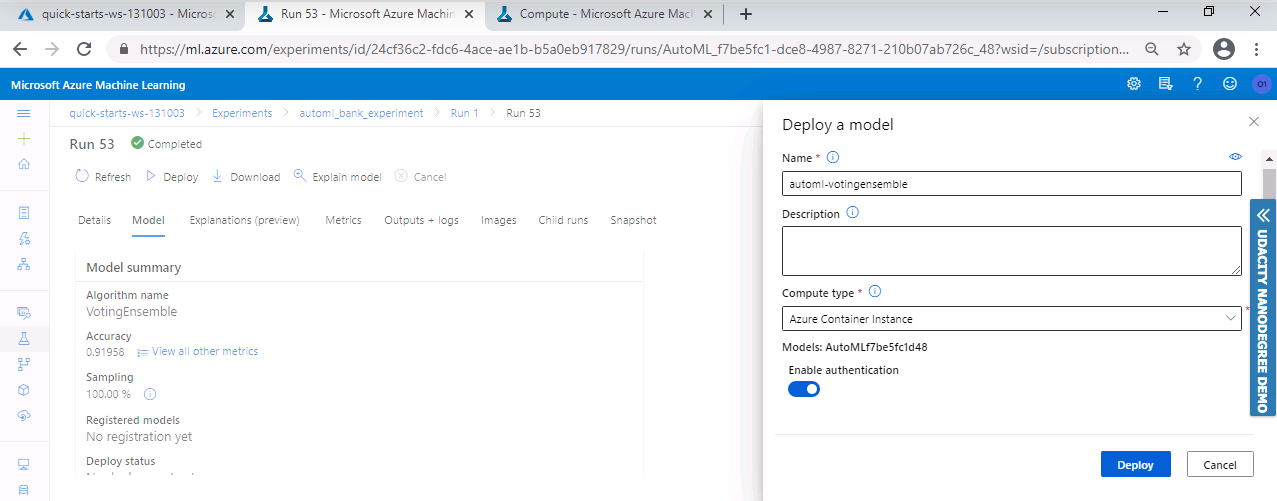Click Refresh in the run toolbar
1277x501 pixels.
(103, 176)
